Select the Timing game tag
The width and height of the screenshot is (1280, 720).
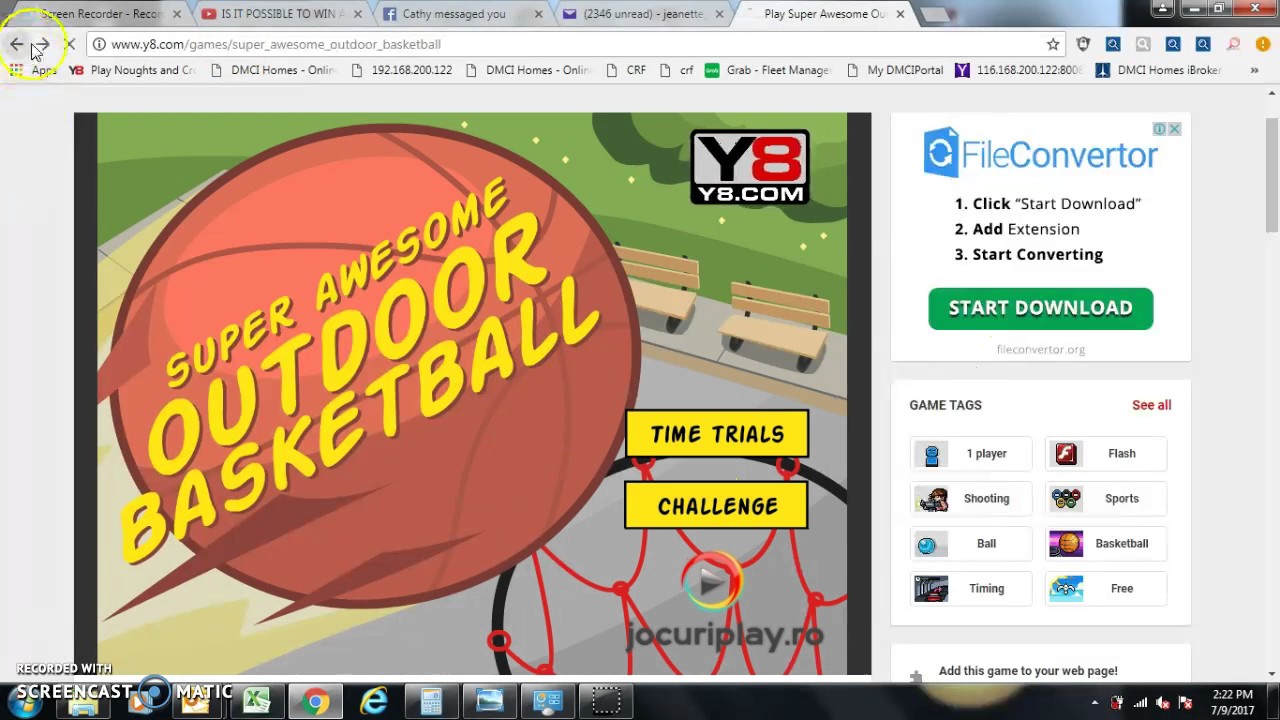pos(973,588)
